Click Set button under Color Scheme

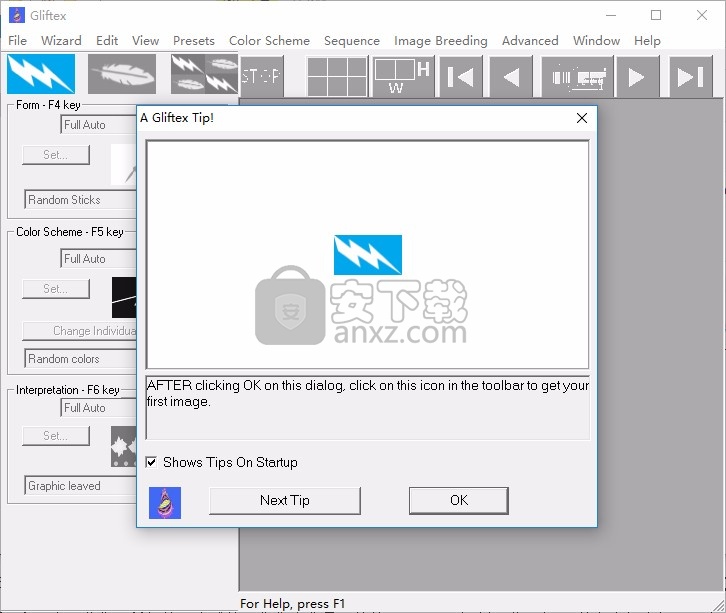56,289
